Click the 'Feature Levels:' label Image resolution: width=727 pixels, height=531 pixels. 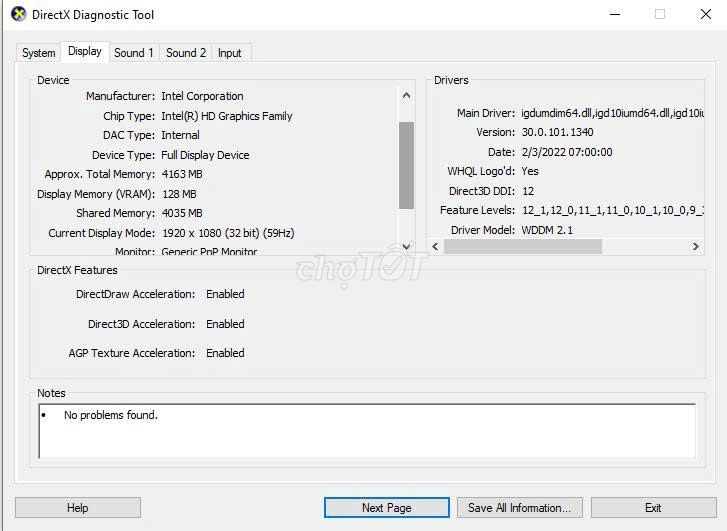(x=478, y=211)
